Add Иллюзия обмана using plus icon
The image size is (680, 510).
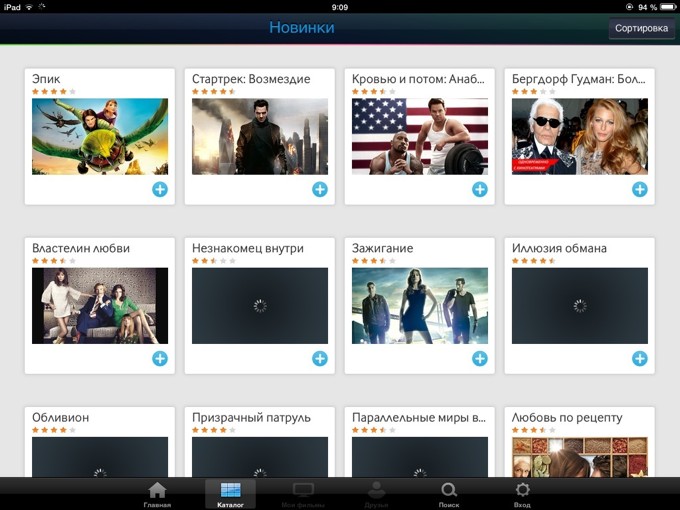pyautogui.click(x=640, y=359)
